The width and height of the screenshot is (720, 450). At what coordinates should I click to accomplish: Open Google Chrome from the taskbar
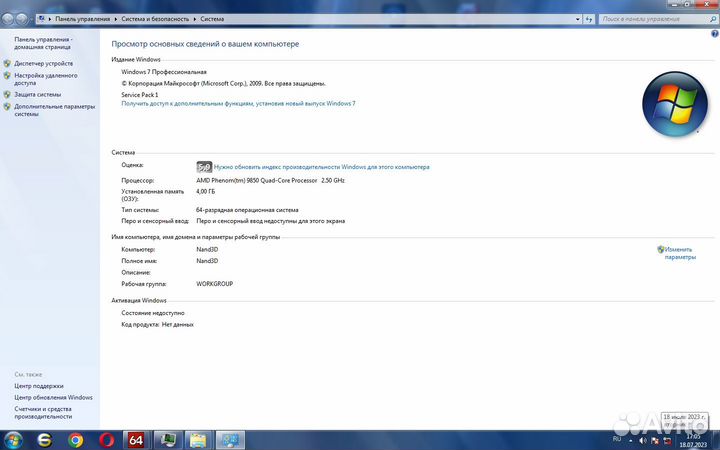[76, 440]
